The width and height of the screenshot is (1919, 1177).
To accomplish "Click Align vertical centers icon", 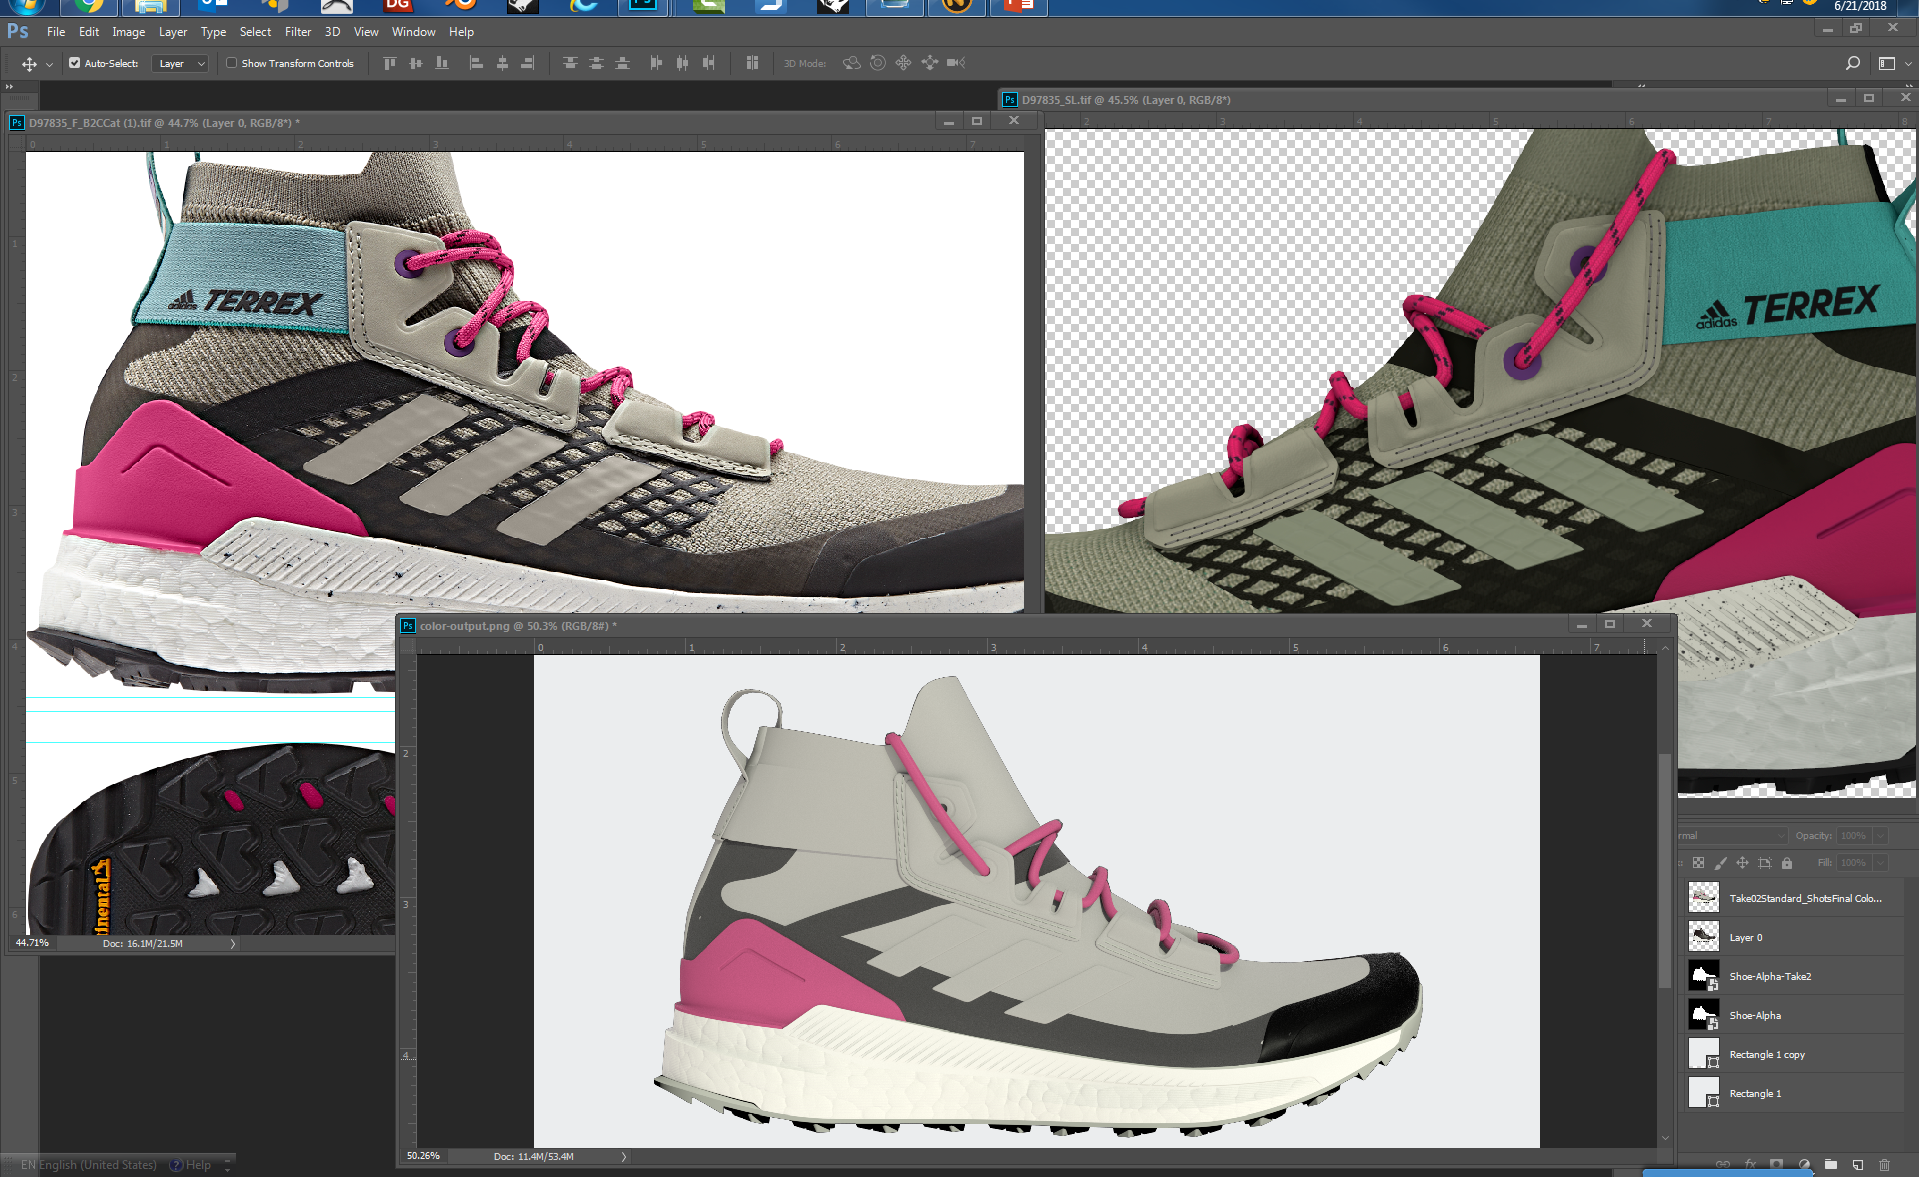I will click(x=416, y=63).
